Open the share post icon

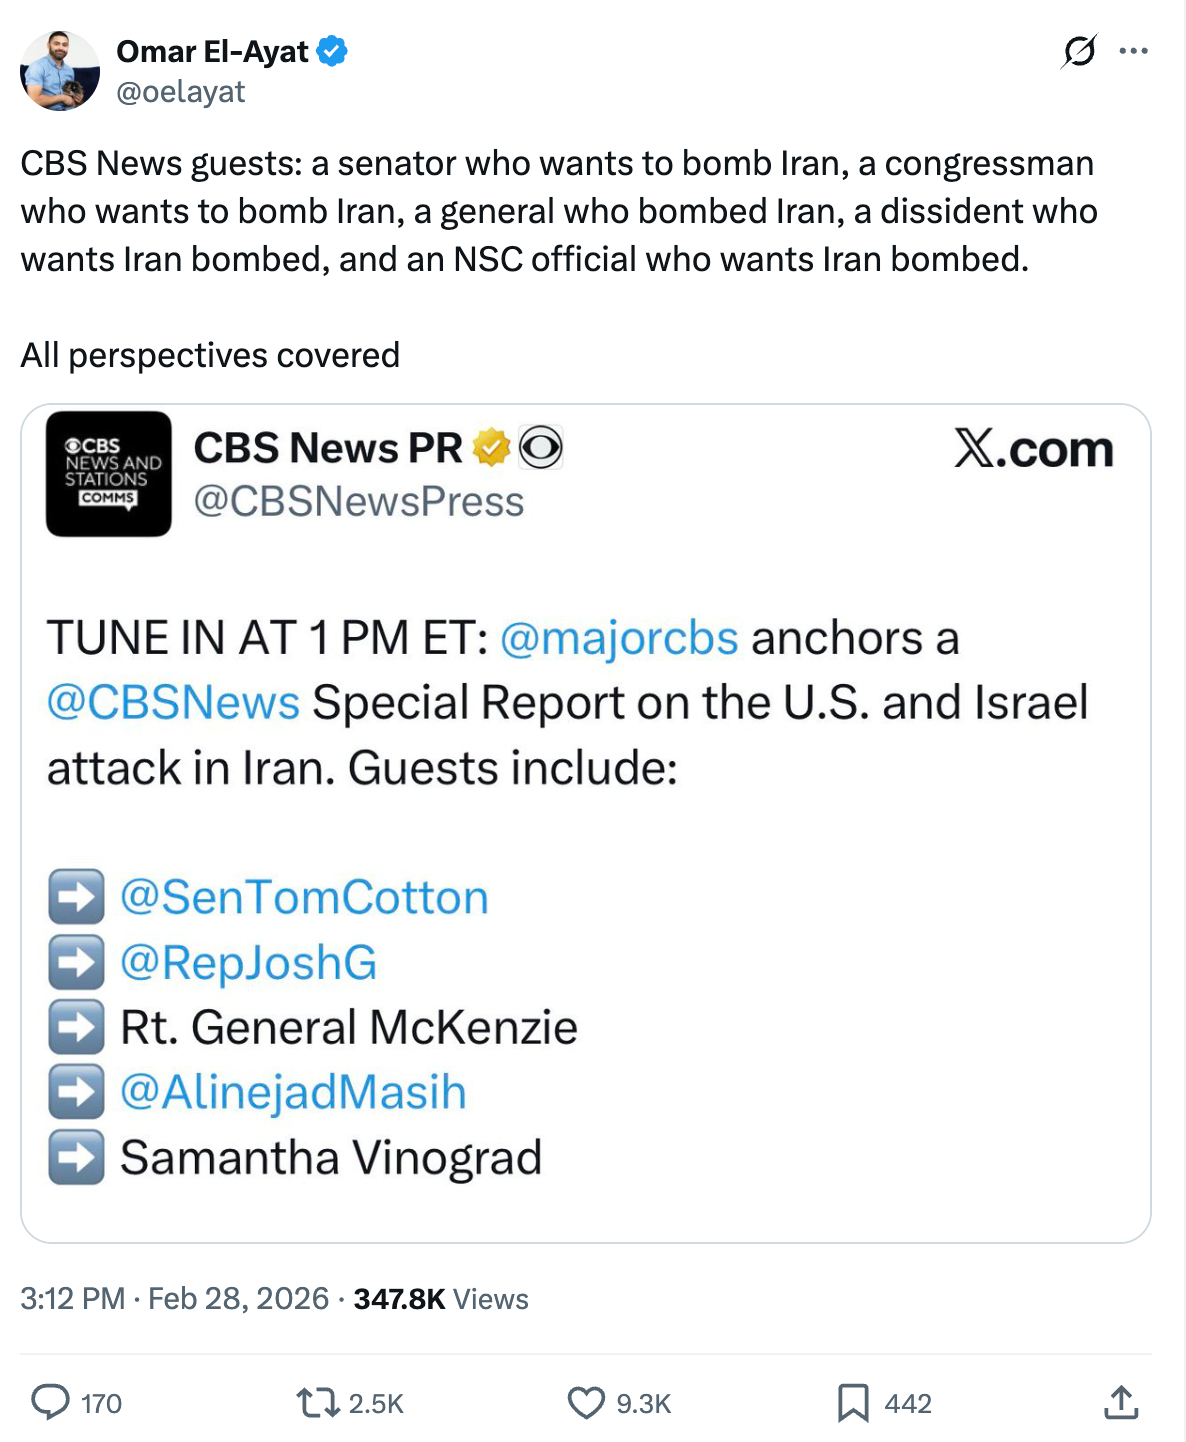1121,1402
